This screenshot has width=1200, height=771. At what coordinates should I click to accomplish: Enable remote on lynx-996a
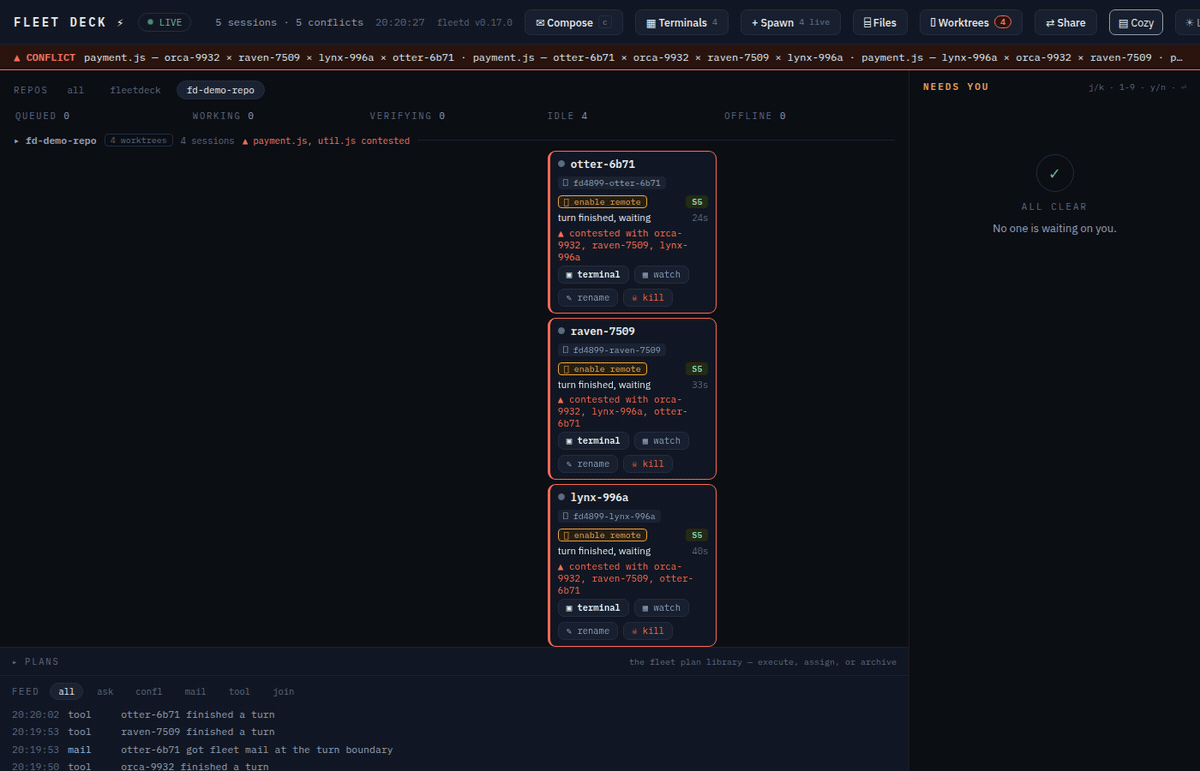pyautogui.click(x=602, y=535)
